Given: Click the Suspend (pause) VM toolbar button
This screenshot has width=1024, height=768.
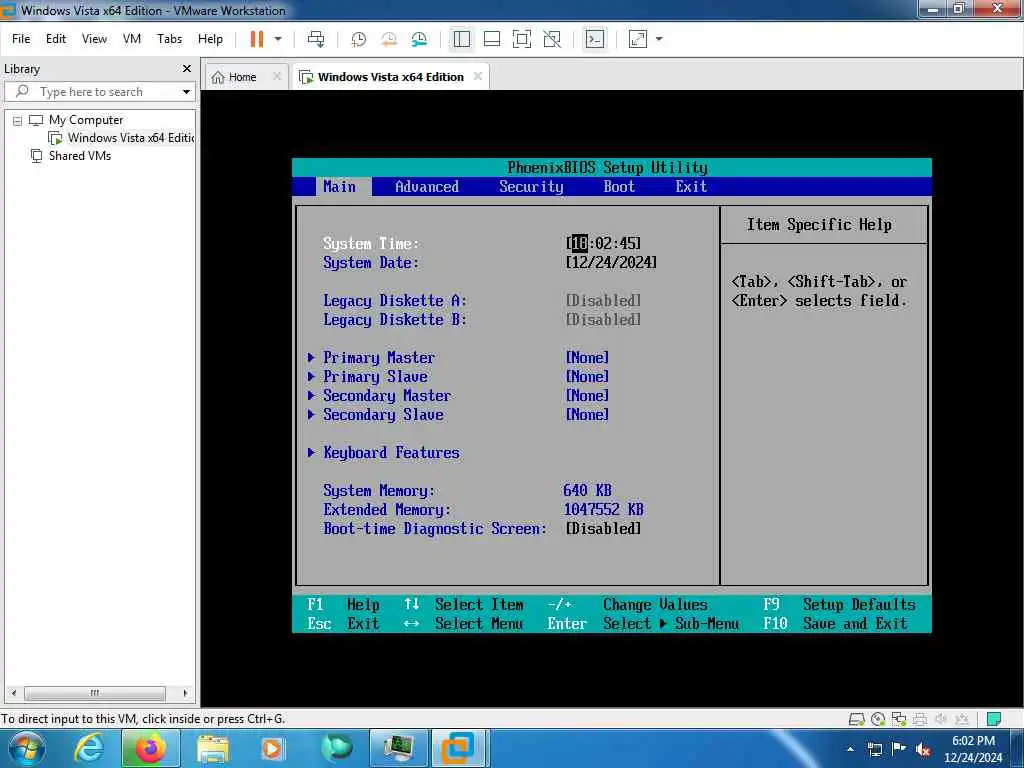Looking at the screenshot, I should 257,39.
